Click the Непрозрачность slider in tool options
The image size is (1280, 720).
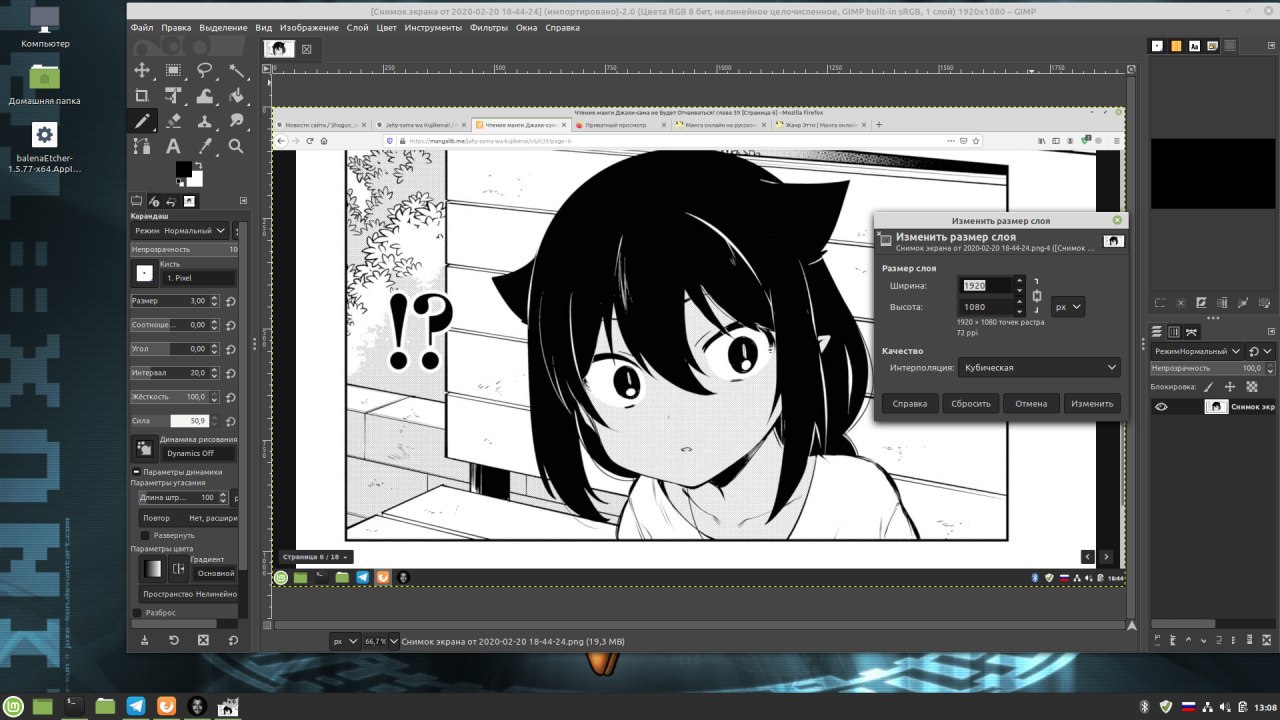point(185,249)
